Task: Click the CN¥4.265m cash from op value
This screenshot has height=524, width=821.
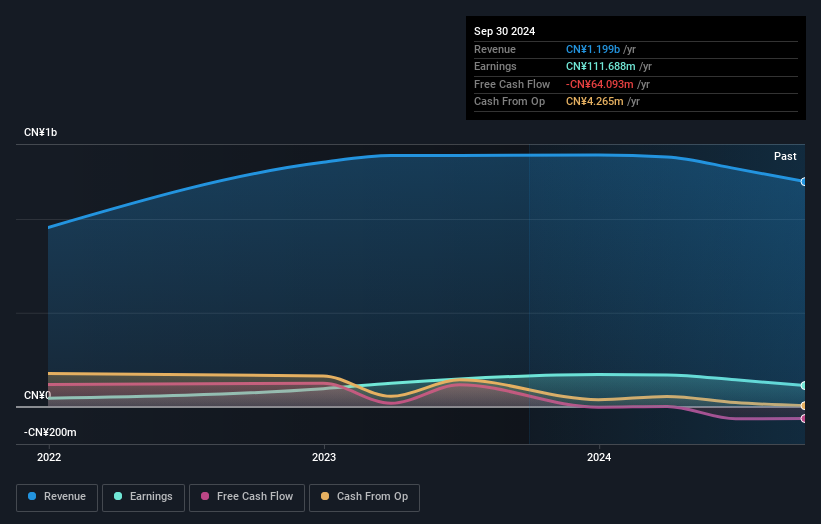Action: (x=594, y=102)
